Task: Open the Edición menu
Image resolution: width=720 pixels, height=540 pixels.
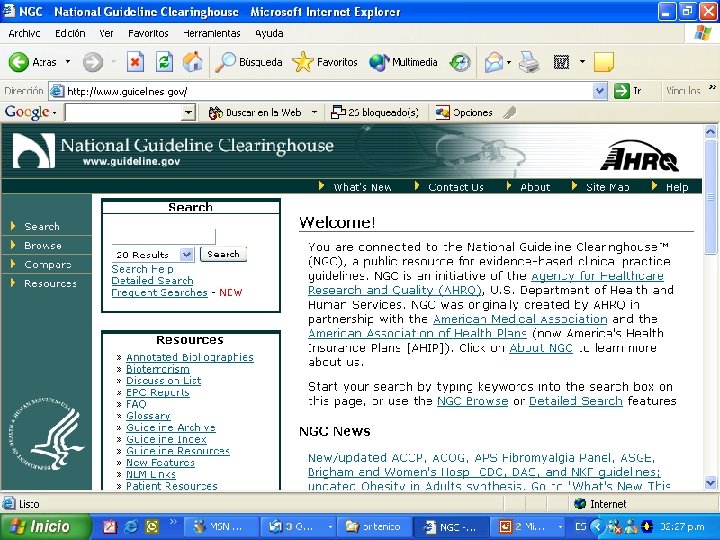Action: click(70, 34)
